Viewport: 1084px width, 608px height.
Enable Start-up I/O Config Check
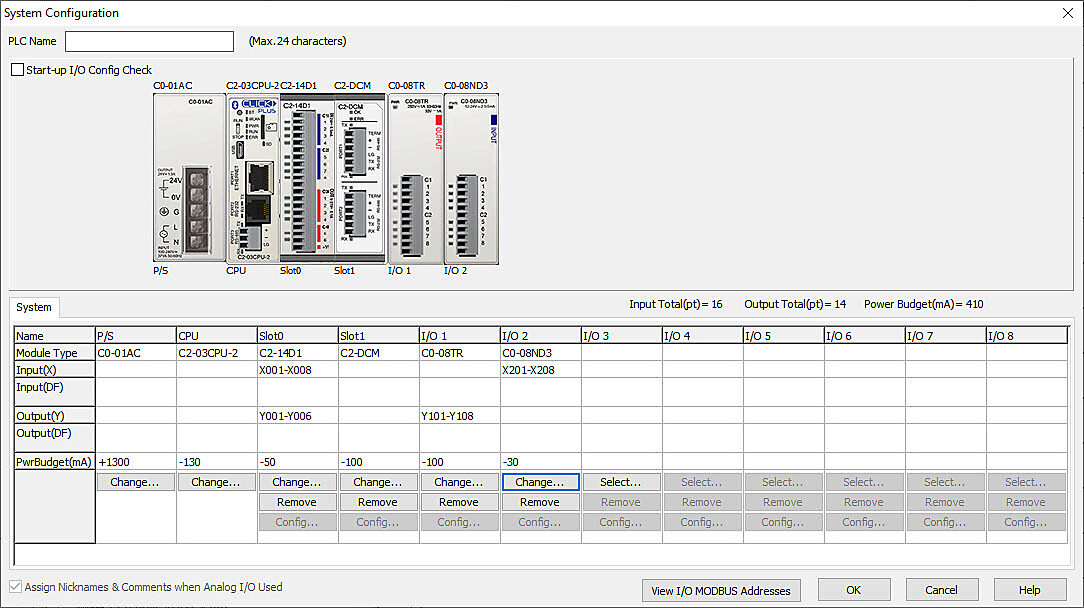[x=17, y=70]
